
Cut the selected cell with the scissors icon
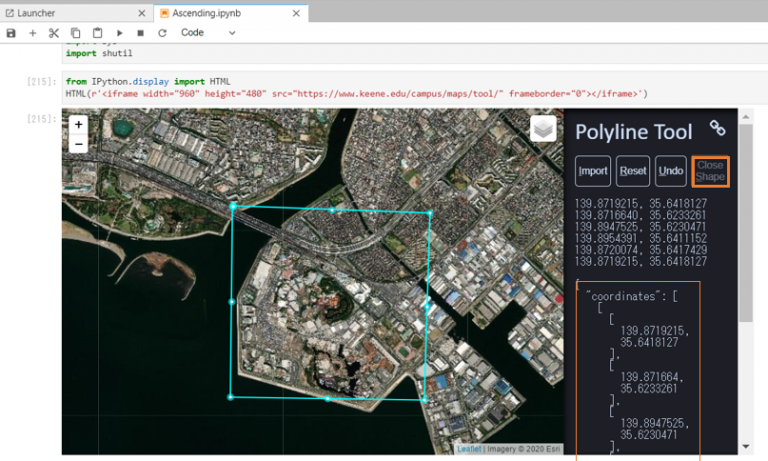tap(54, 33)
